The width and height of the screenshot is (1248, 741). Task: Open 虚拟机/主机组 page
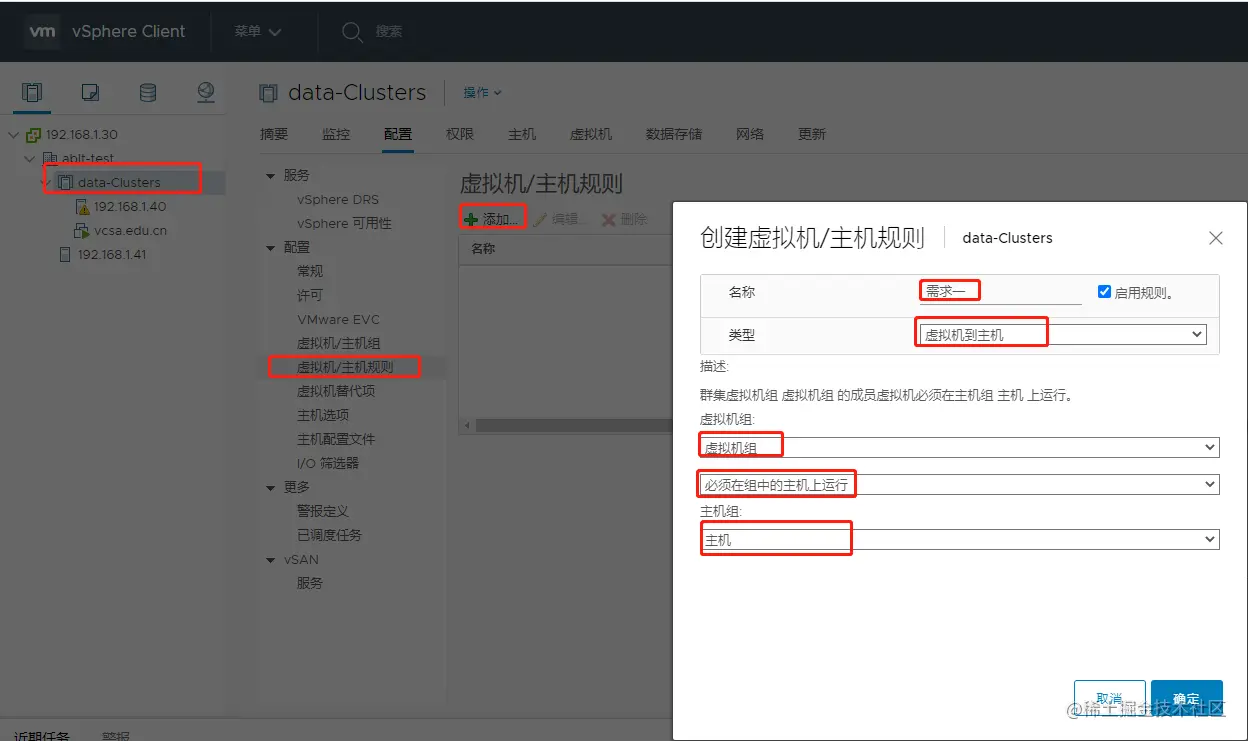tap(339, 343)
